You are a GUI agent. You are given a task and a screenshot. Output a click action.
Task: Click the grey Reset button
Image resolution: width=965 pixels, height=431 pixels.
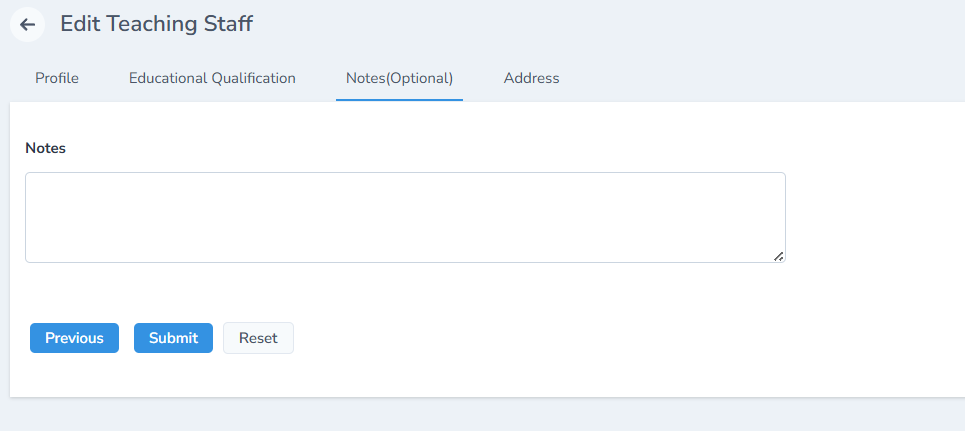coord(258,338)
